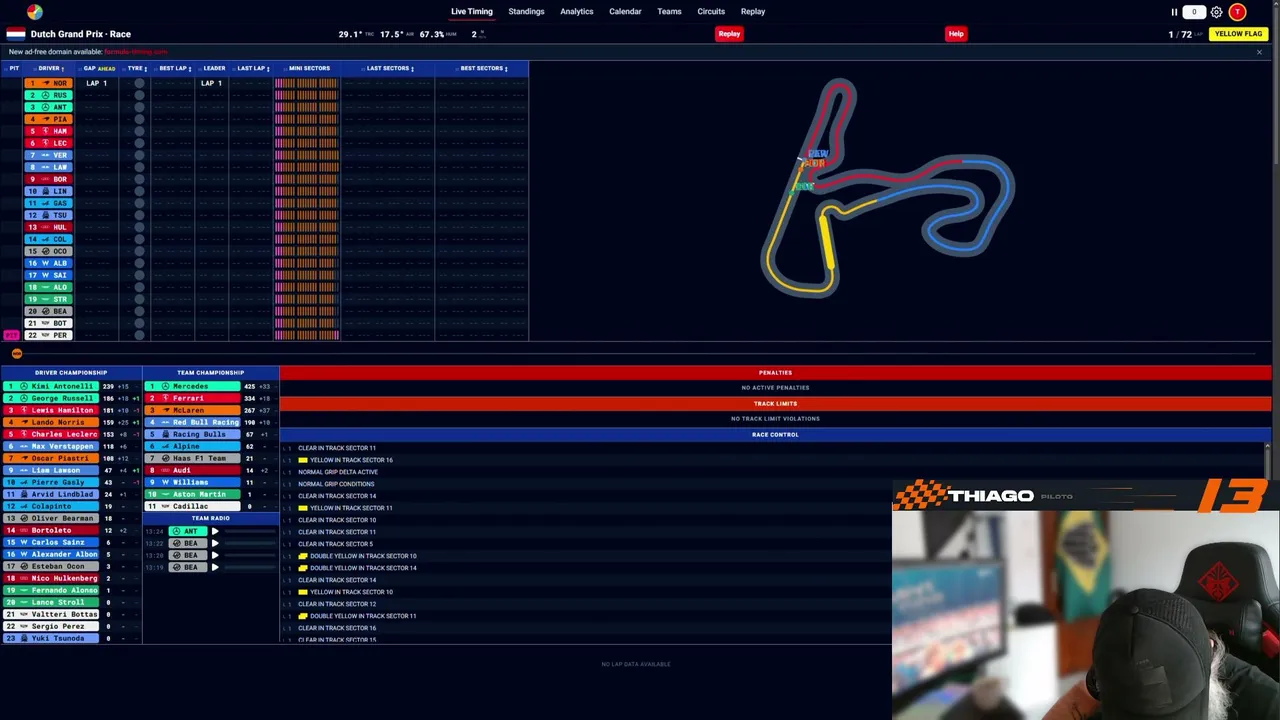Click the McLaren logo in team championship

[x=166, y=410]
